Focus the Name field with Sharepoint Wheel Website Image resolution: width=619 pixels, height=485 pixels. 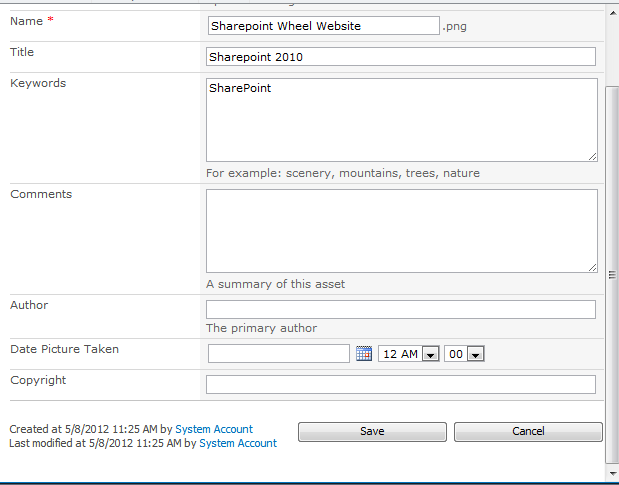(x=324, y=26)
